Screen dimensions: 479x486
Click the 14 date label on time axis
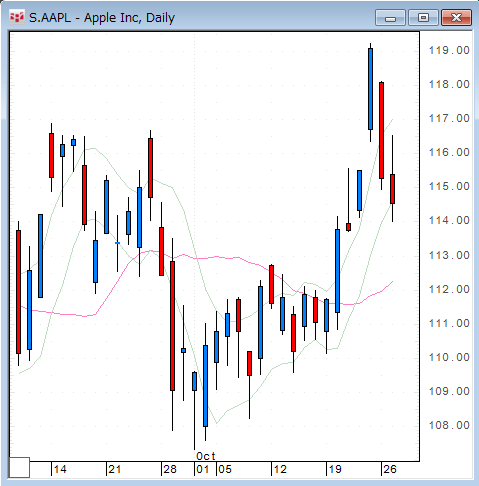(60, 469)
